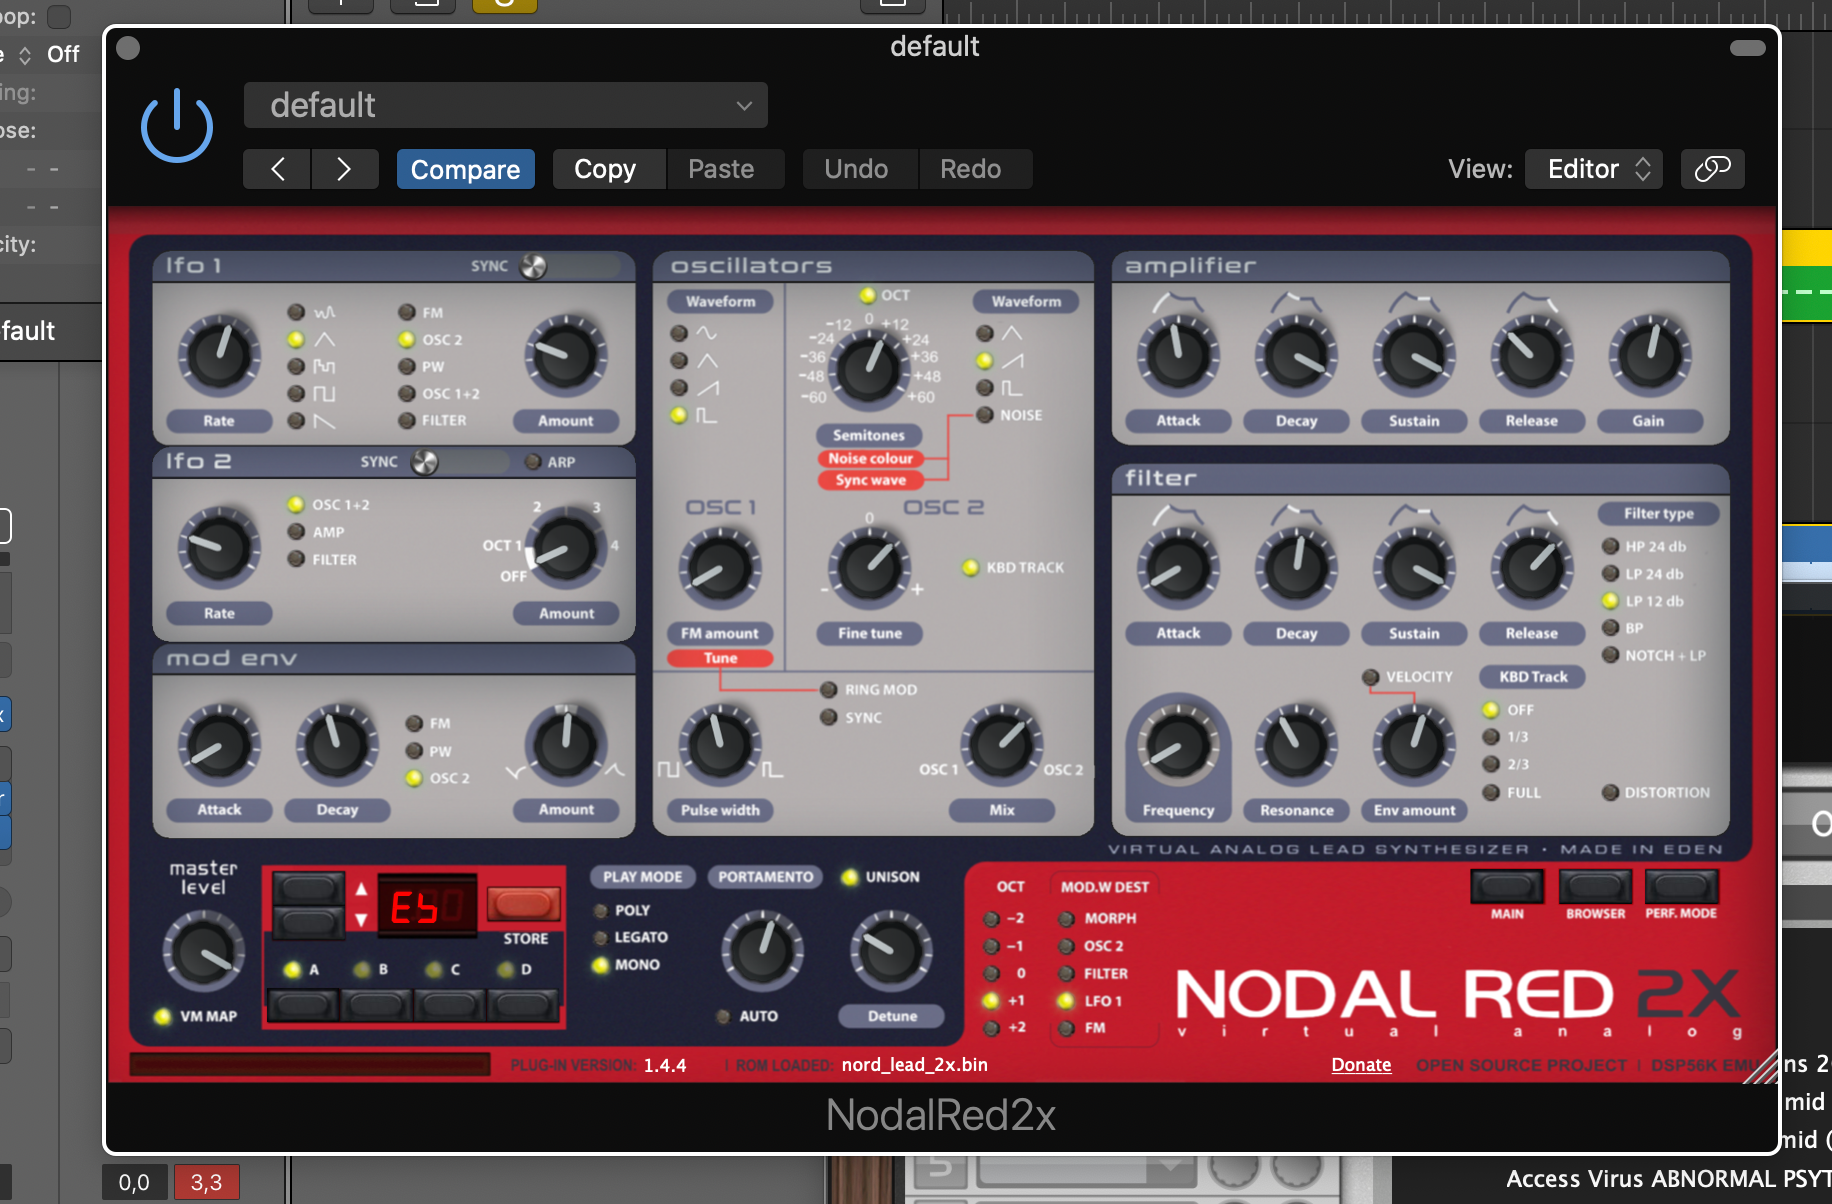
Task: Click the program down arrow
Action: 361,920
